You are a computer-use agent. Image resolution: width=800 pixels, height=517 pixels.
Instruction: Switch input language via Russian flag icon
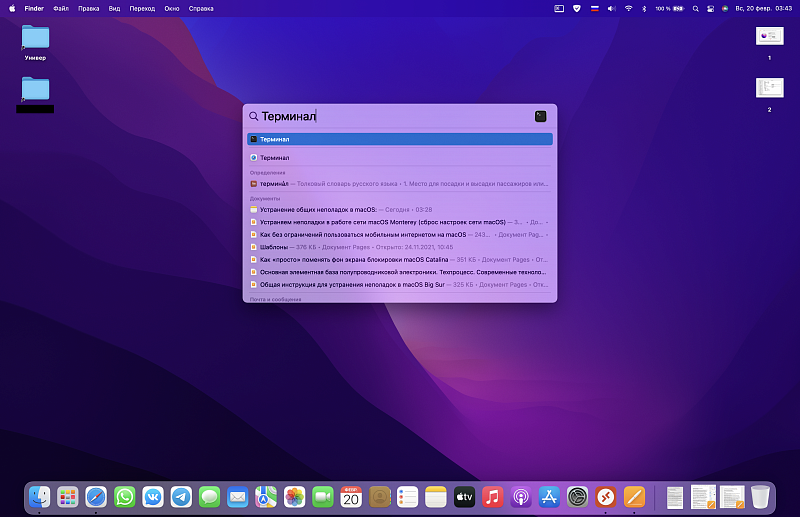(595, 8)
